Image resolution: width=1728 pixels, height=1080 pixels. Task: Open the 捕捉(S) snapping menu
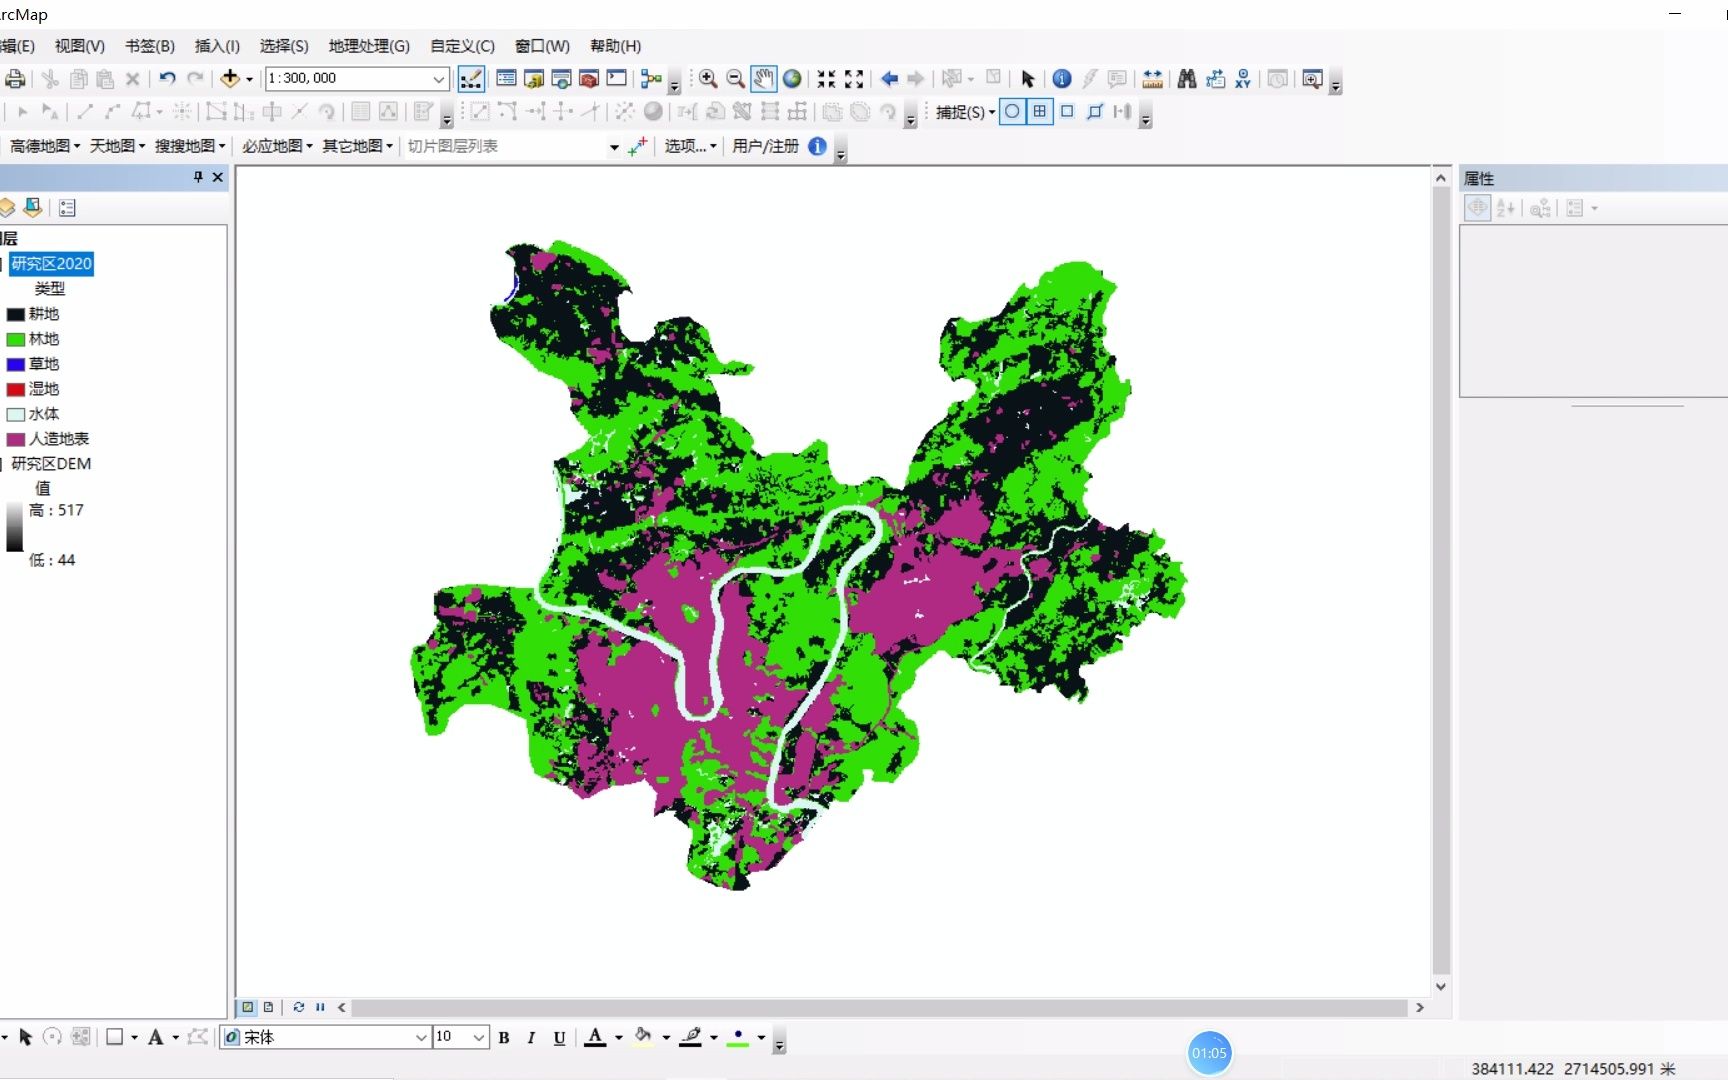(x=965, y=112)
